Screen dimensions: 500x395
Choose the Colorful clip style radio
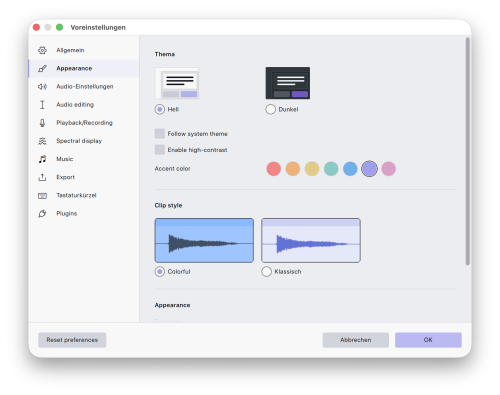pos(160,272)
